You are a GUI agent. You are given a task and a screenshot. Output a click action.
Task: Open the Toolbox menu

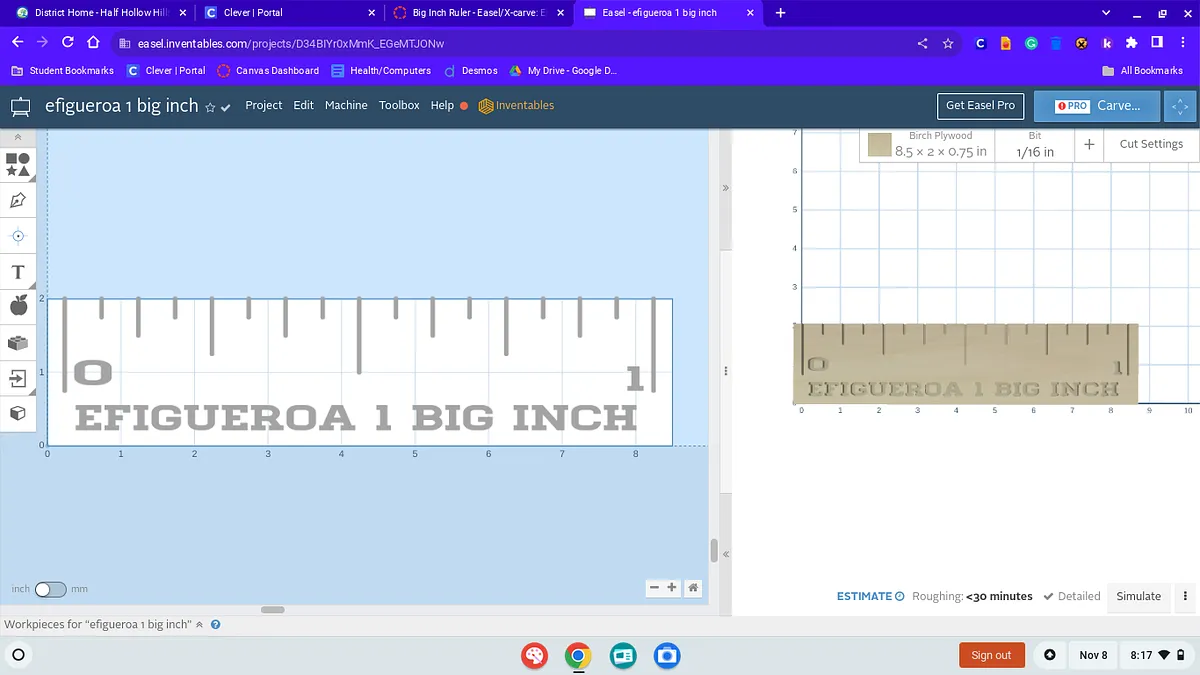click(399, 105)
